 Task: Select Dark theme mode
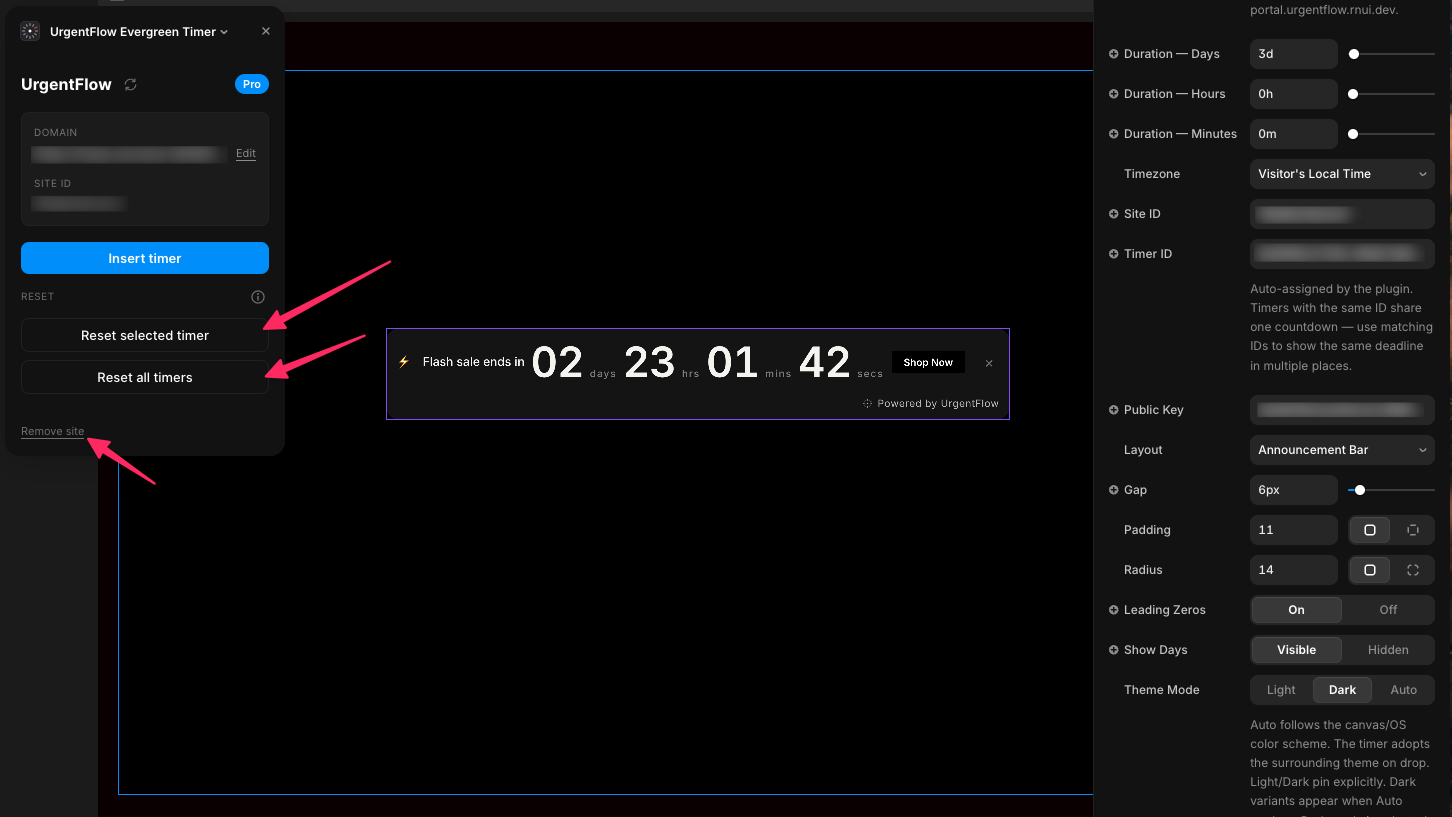point(1342,690)
